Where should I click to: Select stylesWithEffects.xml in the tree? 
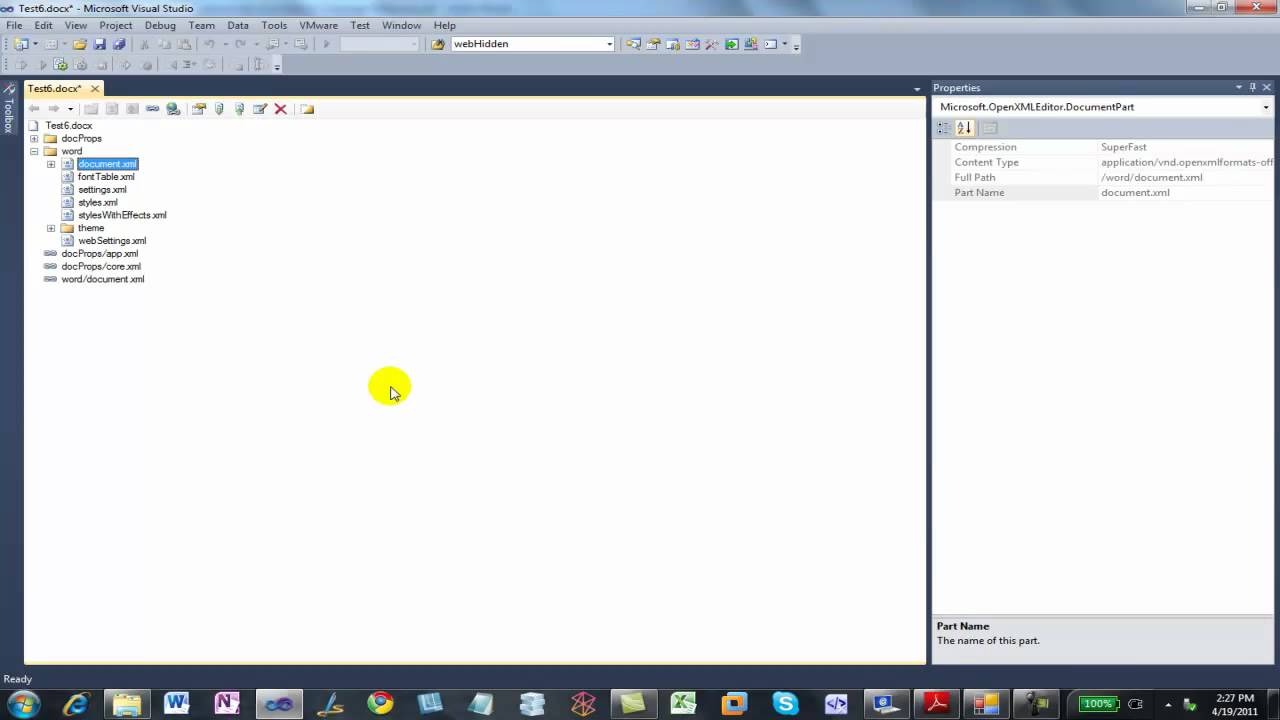click(122, 215)
